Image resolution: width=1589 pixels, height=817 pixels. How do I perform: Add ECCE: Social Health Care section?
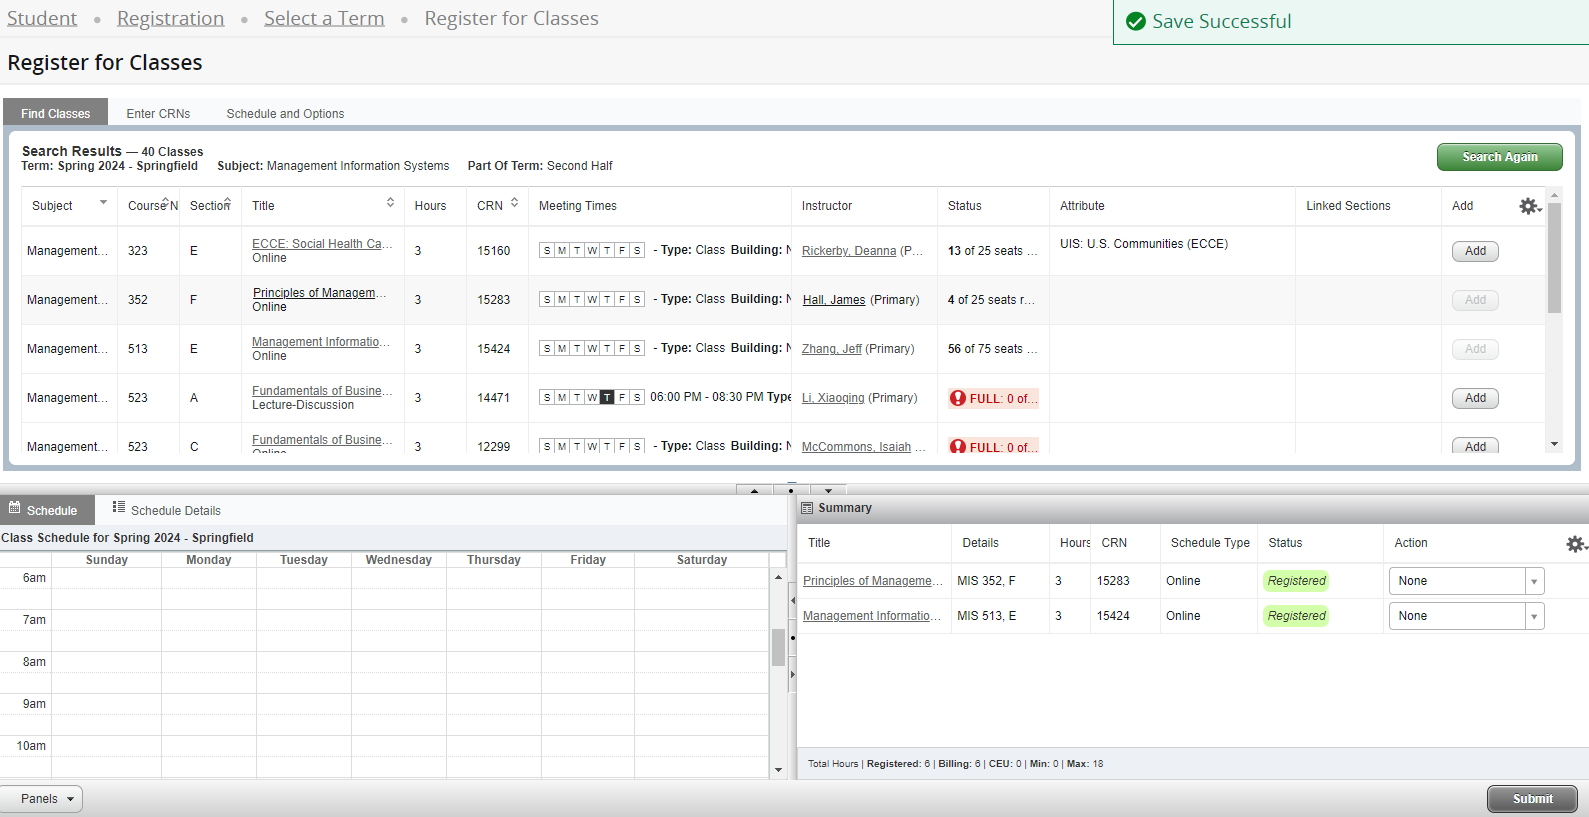tap(1475, 251)
